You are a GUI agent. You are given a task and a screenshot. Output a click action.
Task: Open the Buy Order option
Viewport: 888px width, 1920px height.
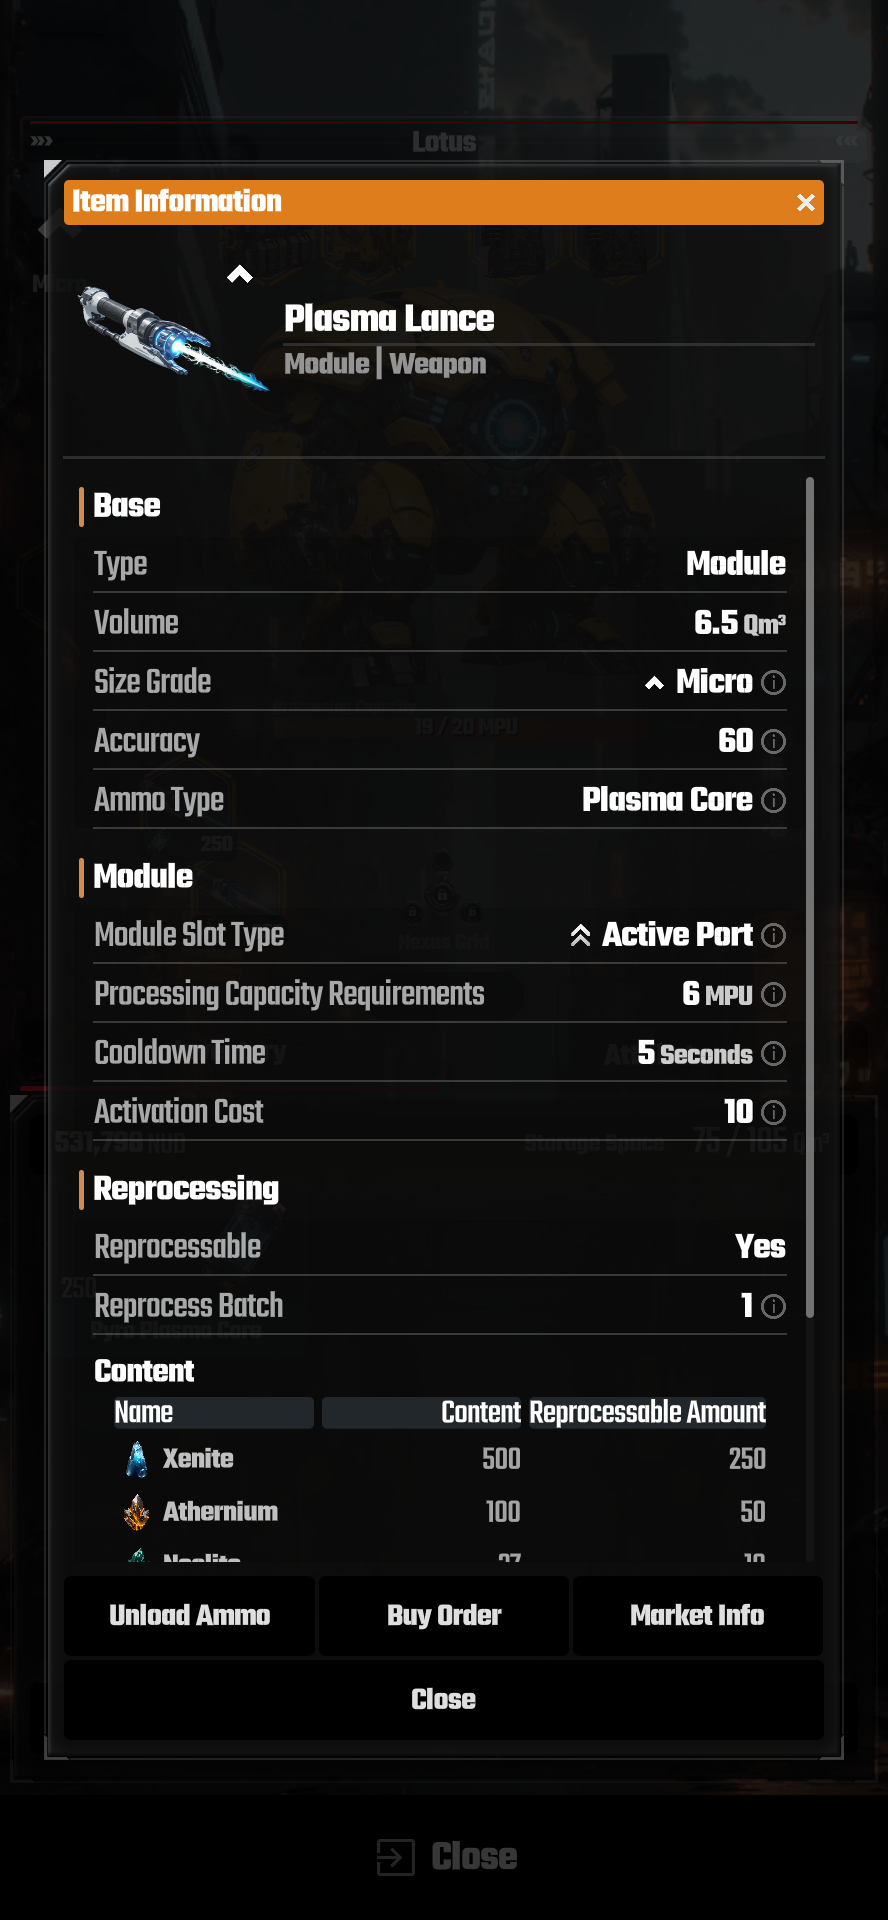click(x=444, y=1615)
